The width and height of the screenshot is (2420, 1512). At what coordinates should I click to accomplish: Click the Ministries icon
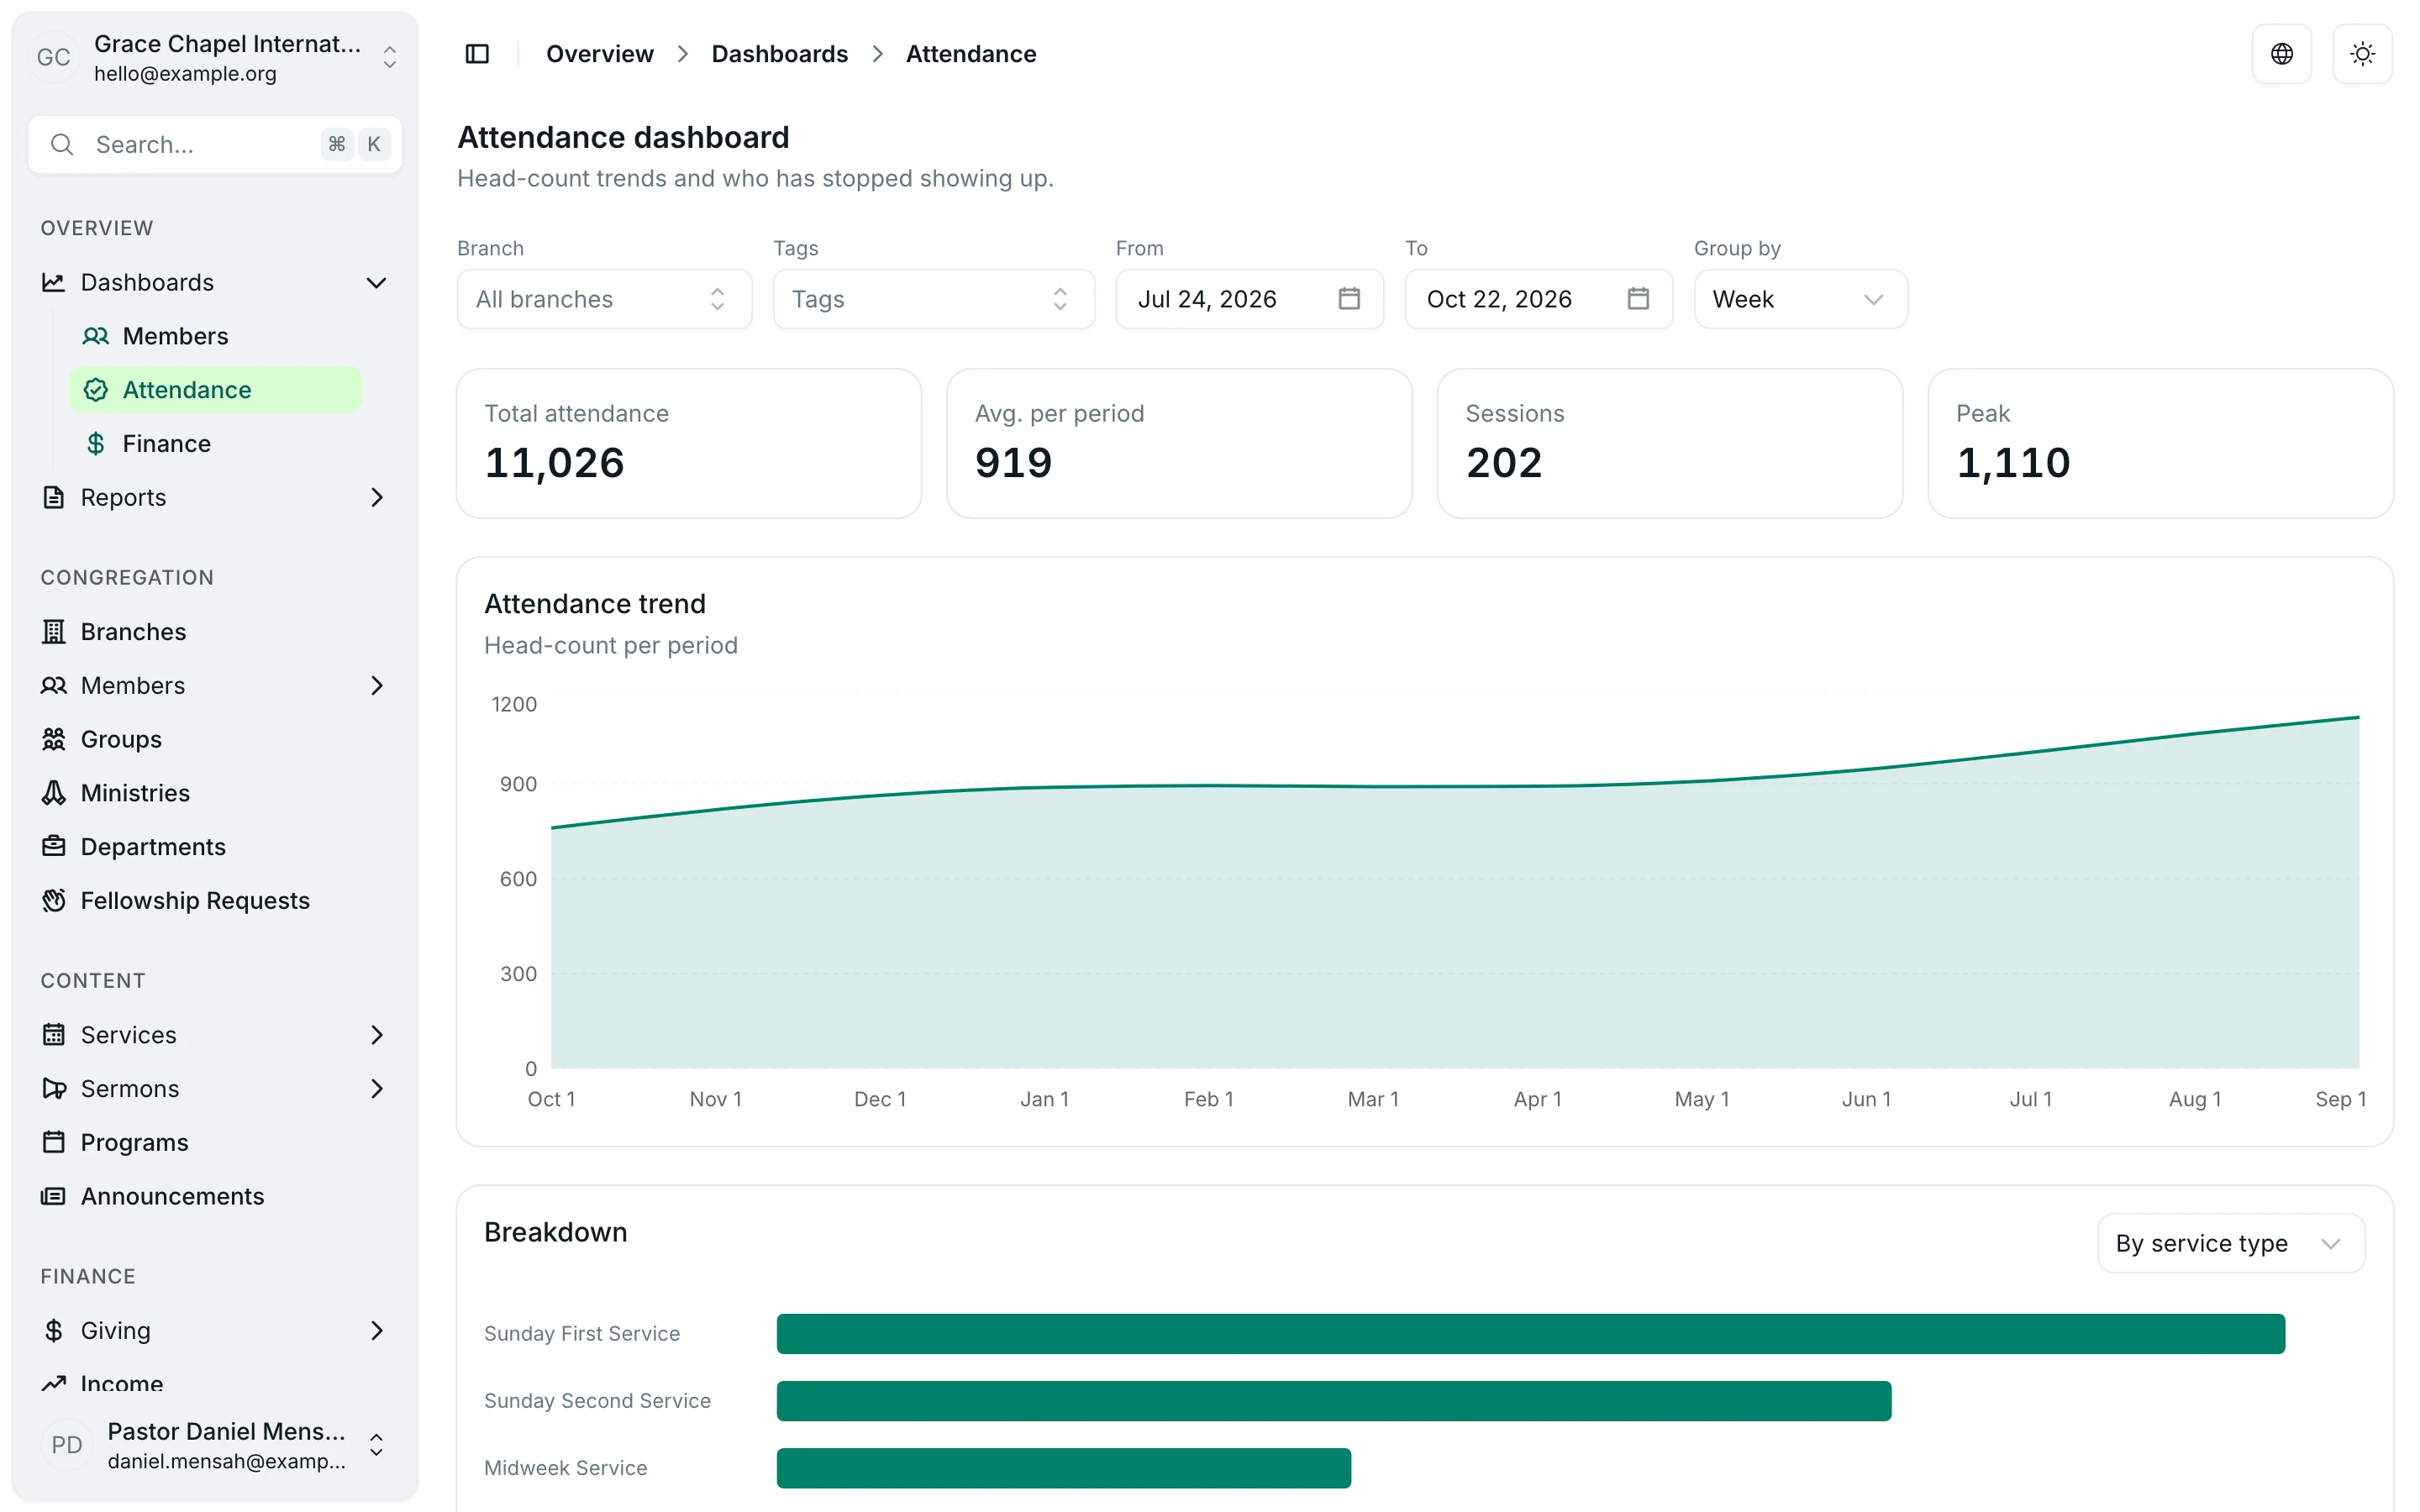tap(54, 793)
